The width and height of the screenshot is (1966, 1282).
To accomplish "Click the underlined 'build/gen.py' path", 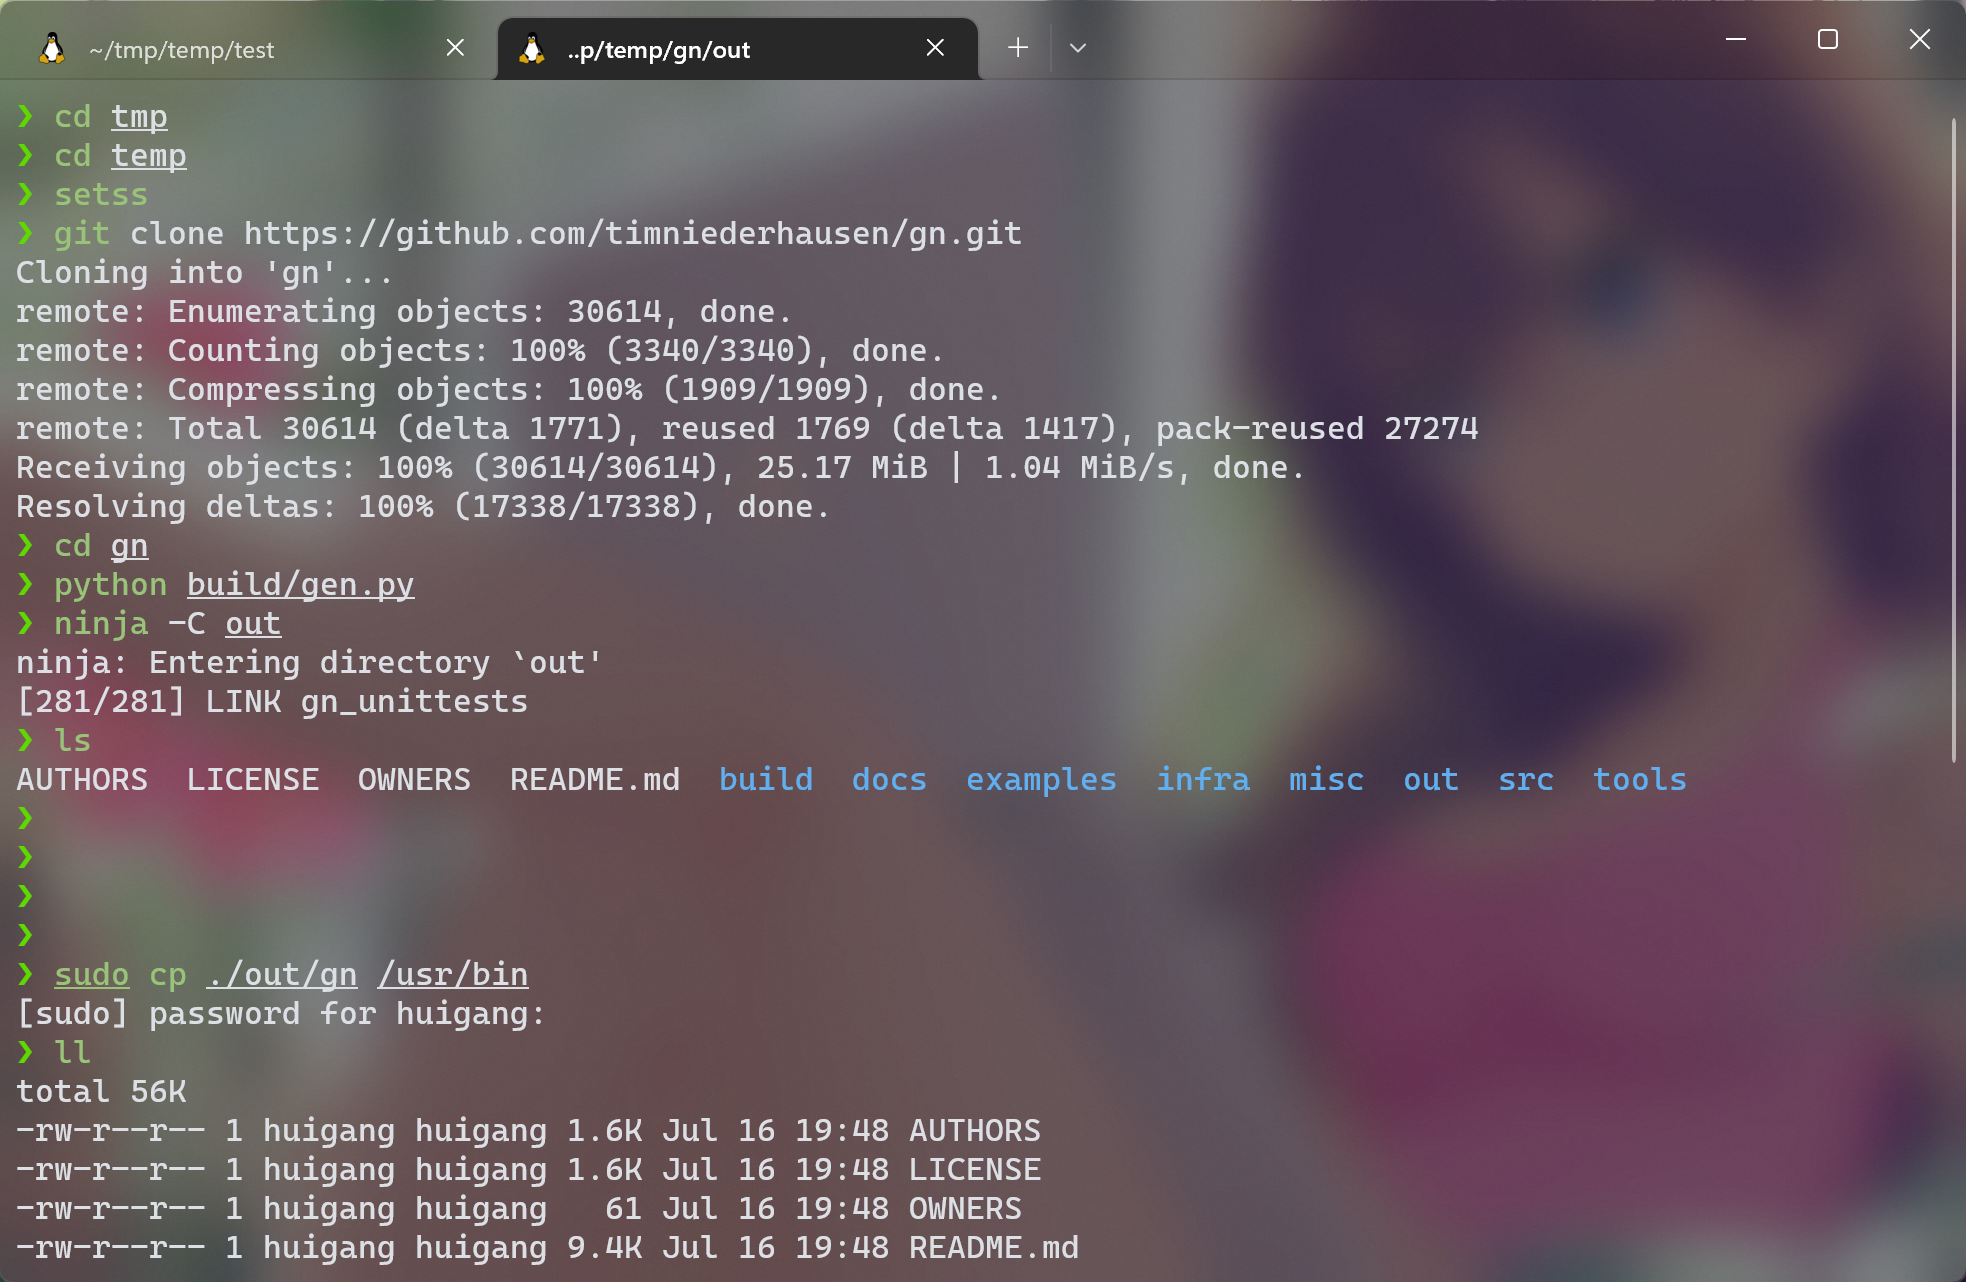I will pos(300,585).
